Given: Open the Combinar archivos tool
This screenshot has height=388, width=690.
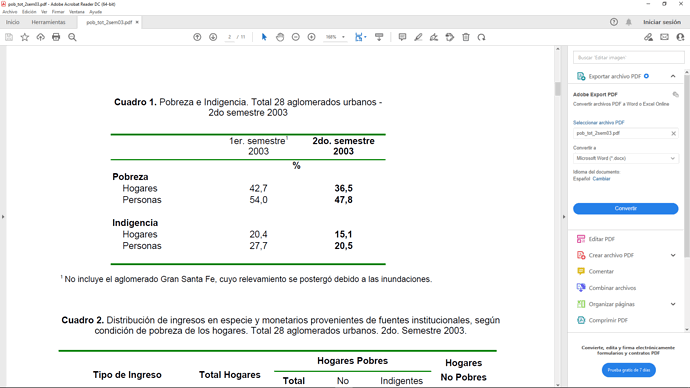Looking at the screenshot, I should click(x=612, y=288).
